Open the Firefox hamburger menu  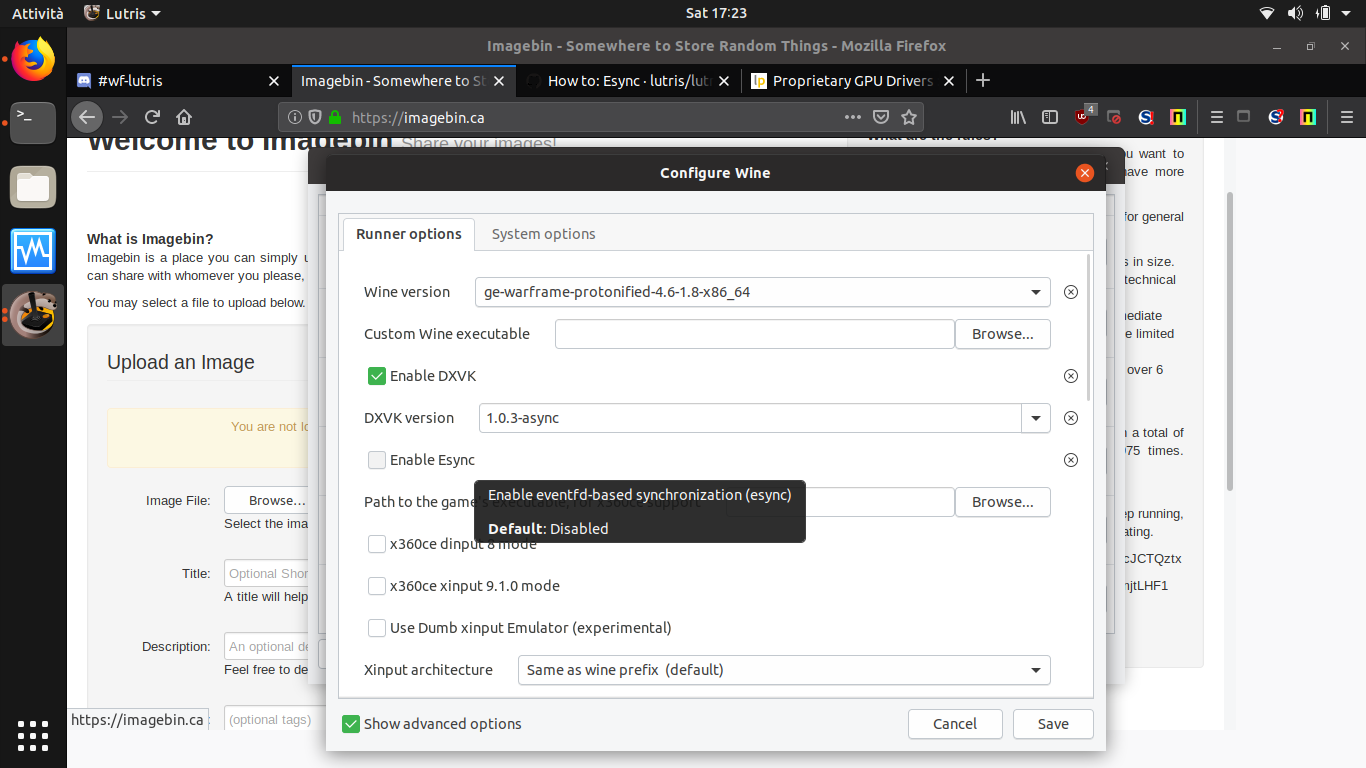pyautogui.click(x=1346, y=117)
